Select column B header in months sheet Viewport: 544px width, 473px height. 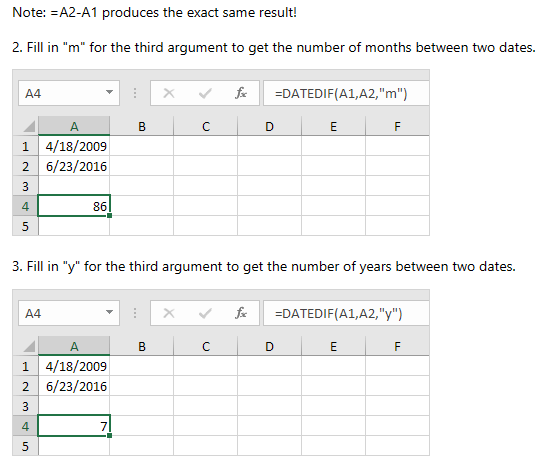pyautogui.click(x=142, y=126)
